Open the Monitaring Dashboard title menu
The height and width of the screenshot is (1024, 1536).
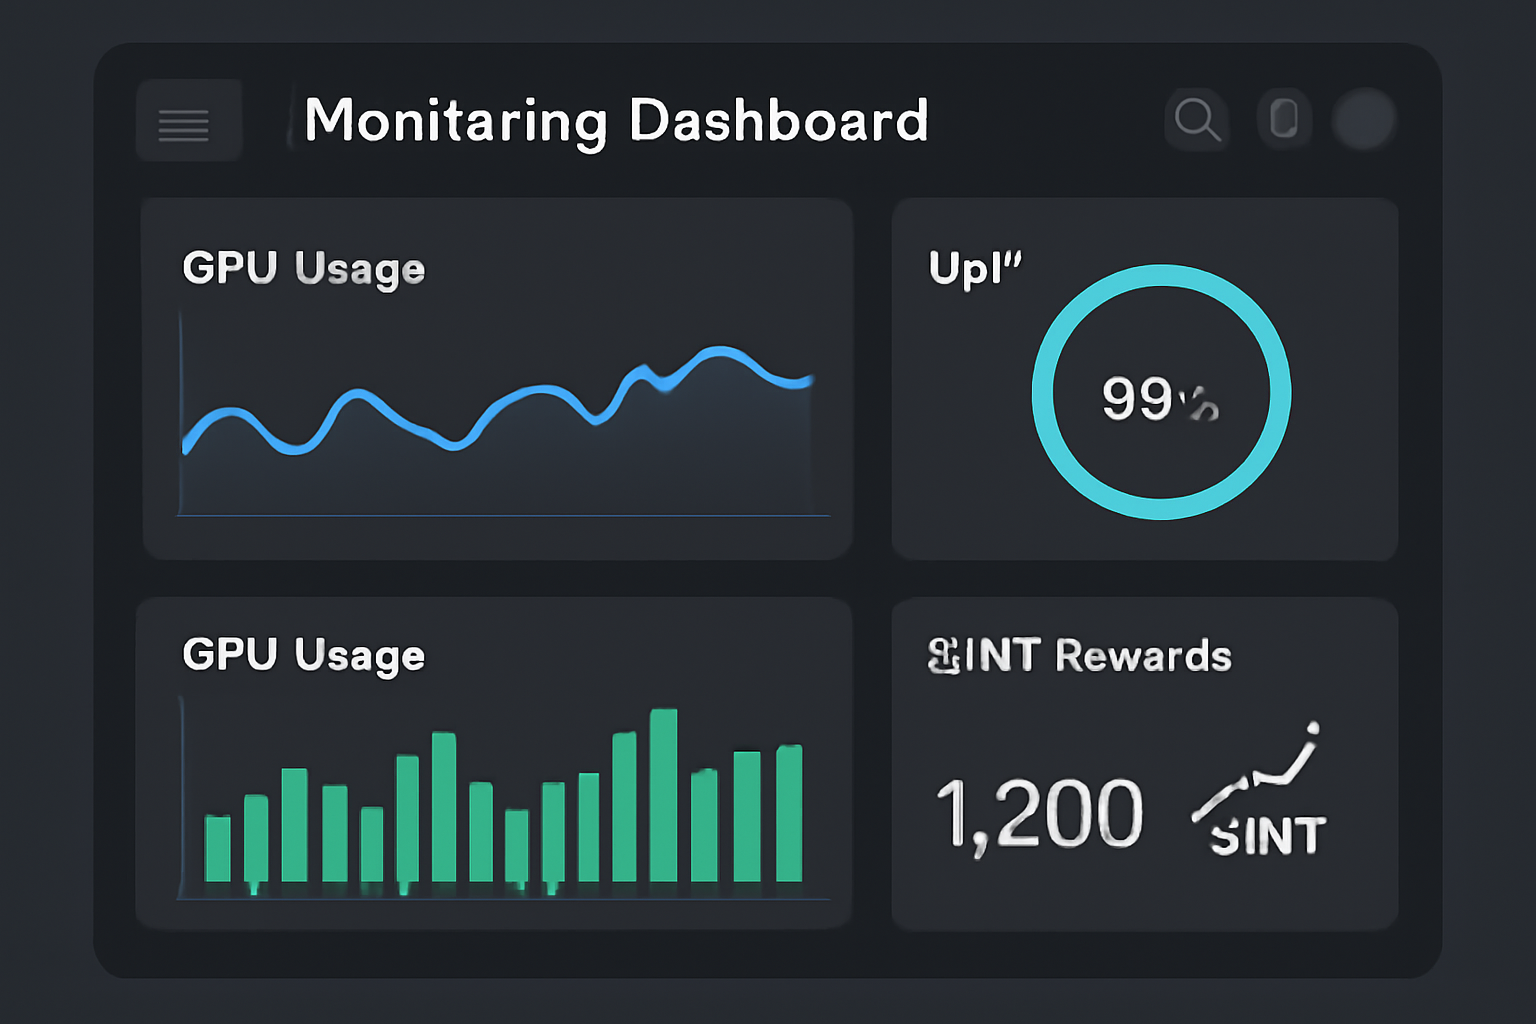point(618,120)
